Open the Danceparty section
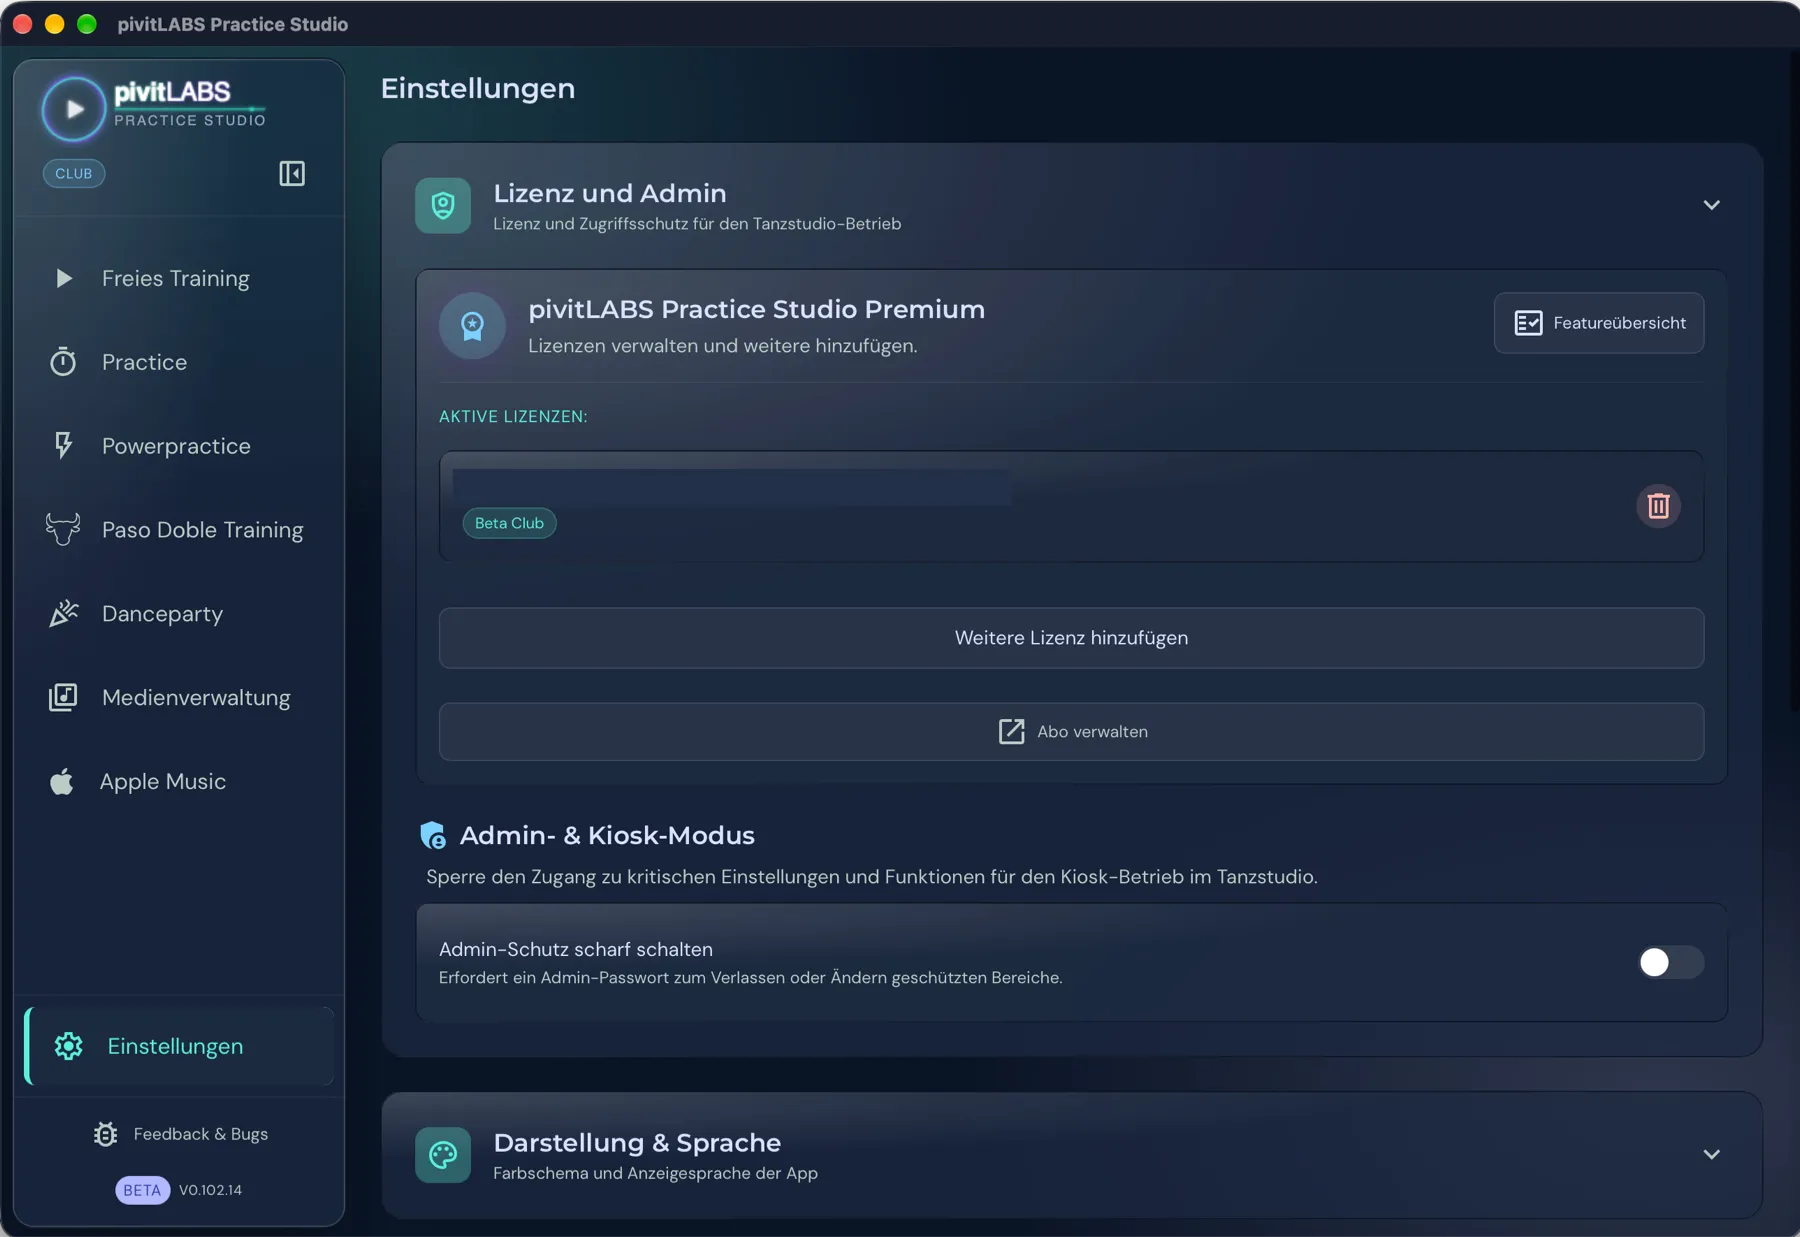 pos(180,614)
